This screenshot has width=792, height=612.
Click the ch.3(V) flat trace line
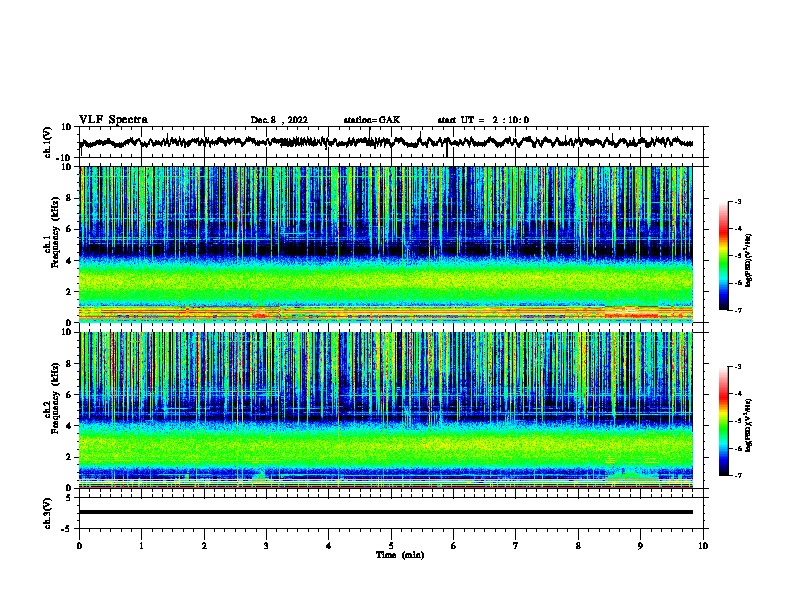pyautogui.click(x=386, y=512)
